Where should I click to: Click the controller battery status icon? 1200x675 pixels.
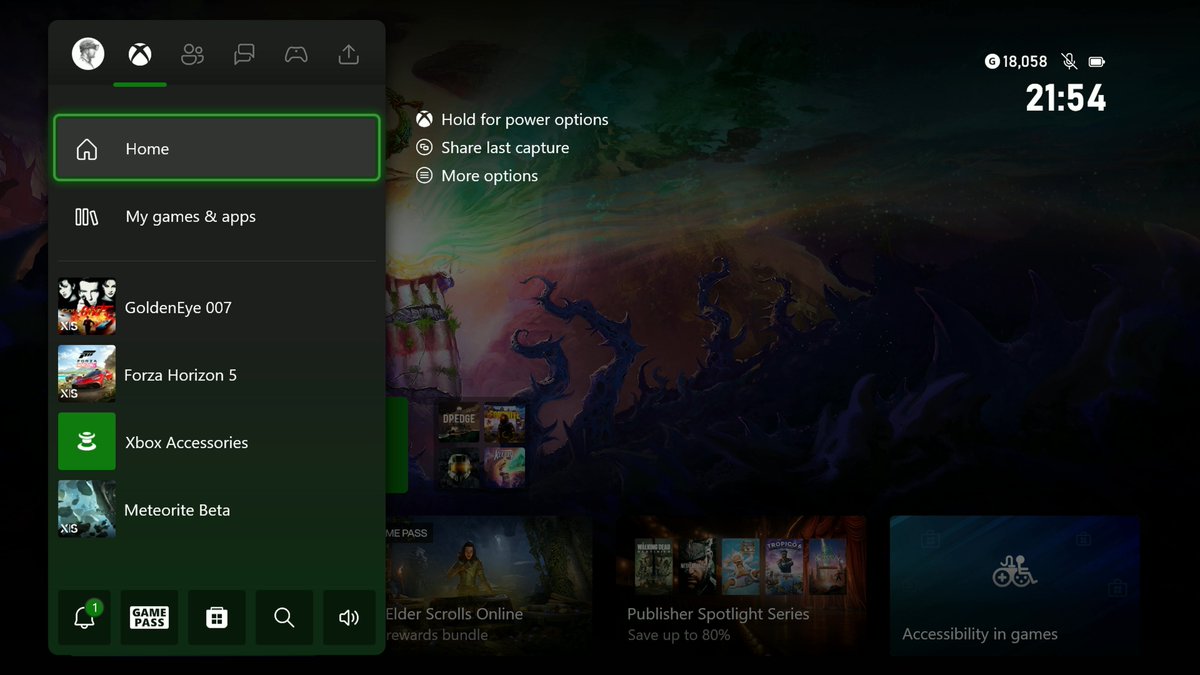(1096, 61)
